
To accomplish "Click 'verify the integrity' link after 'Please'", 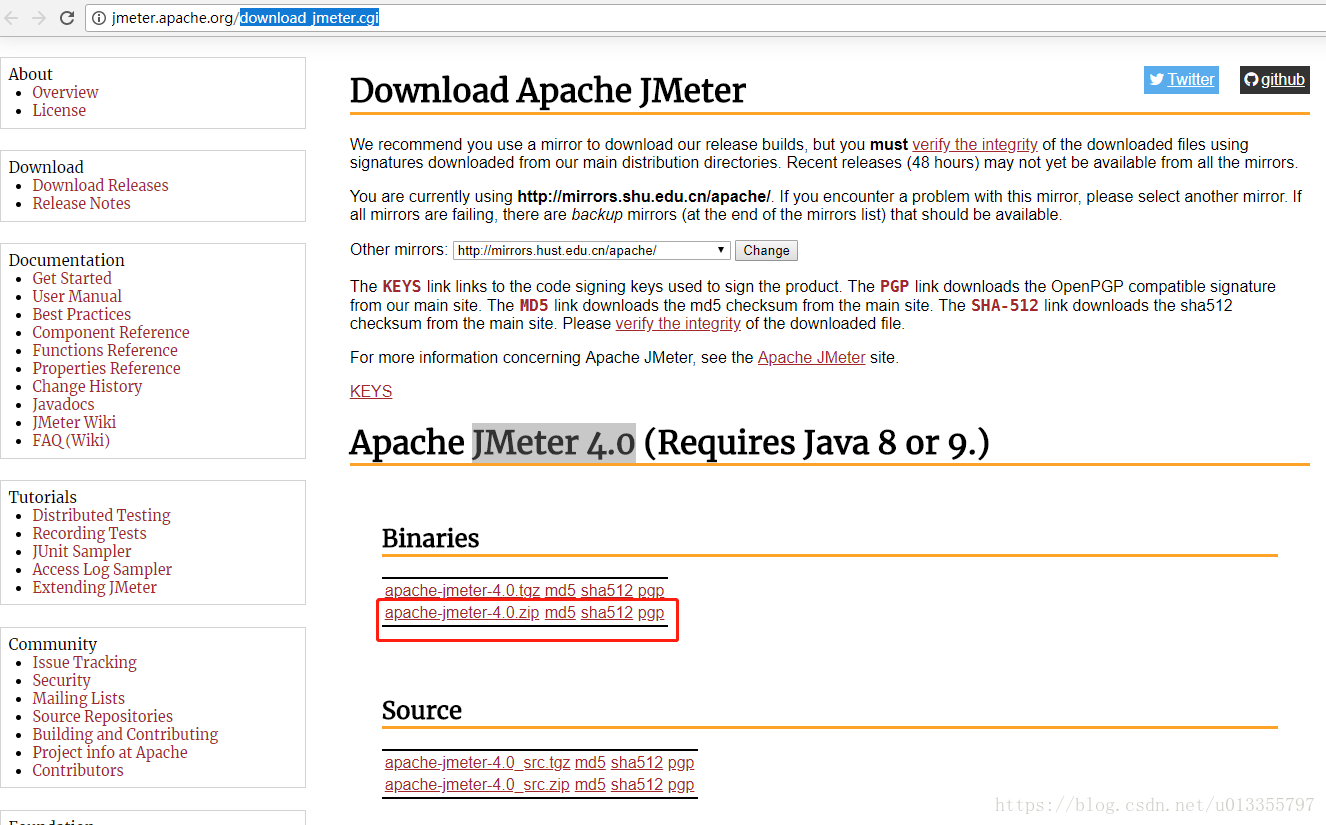I will (x=678, y=323).
